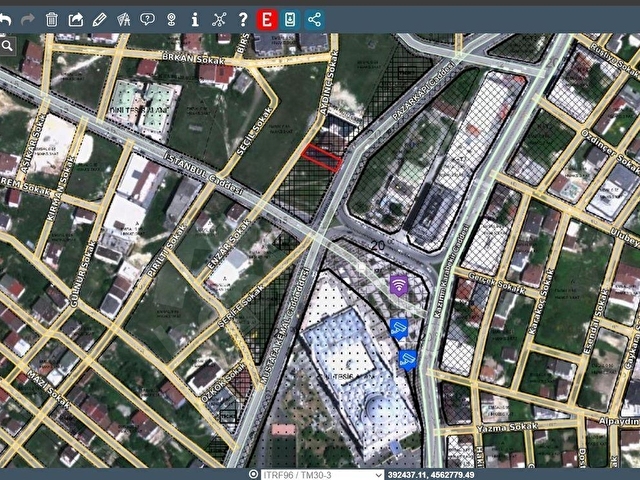Click the Yazma Sokak street label

[x=507, y=428]
